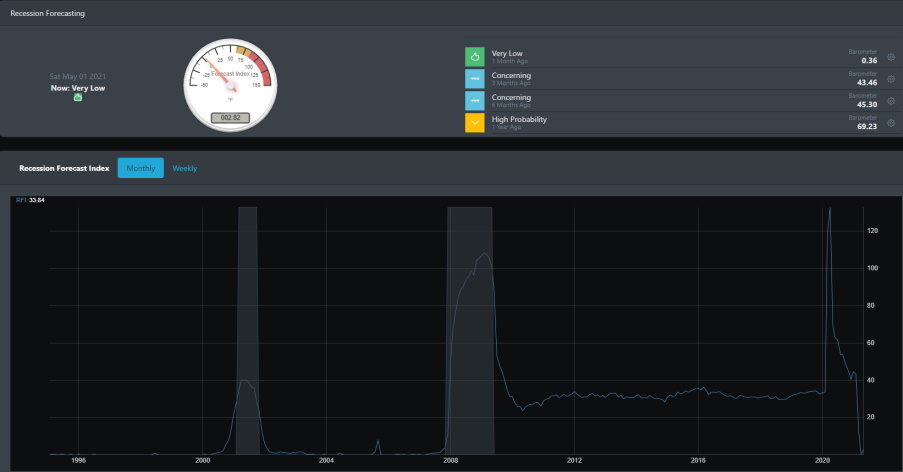
Task: Click the 2020 spike peak on chart
Action: coord(830,208)
